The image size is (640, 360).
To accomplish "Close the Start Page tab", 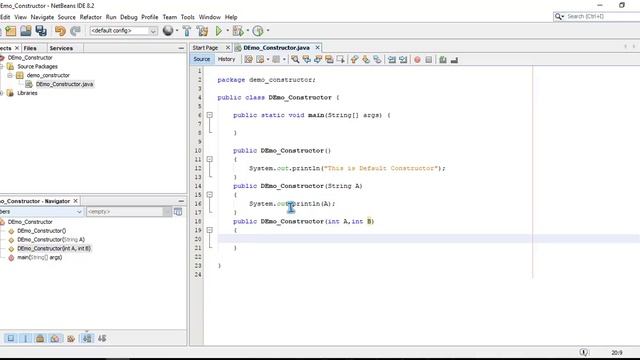I will (228, 48).
